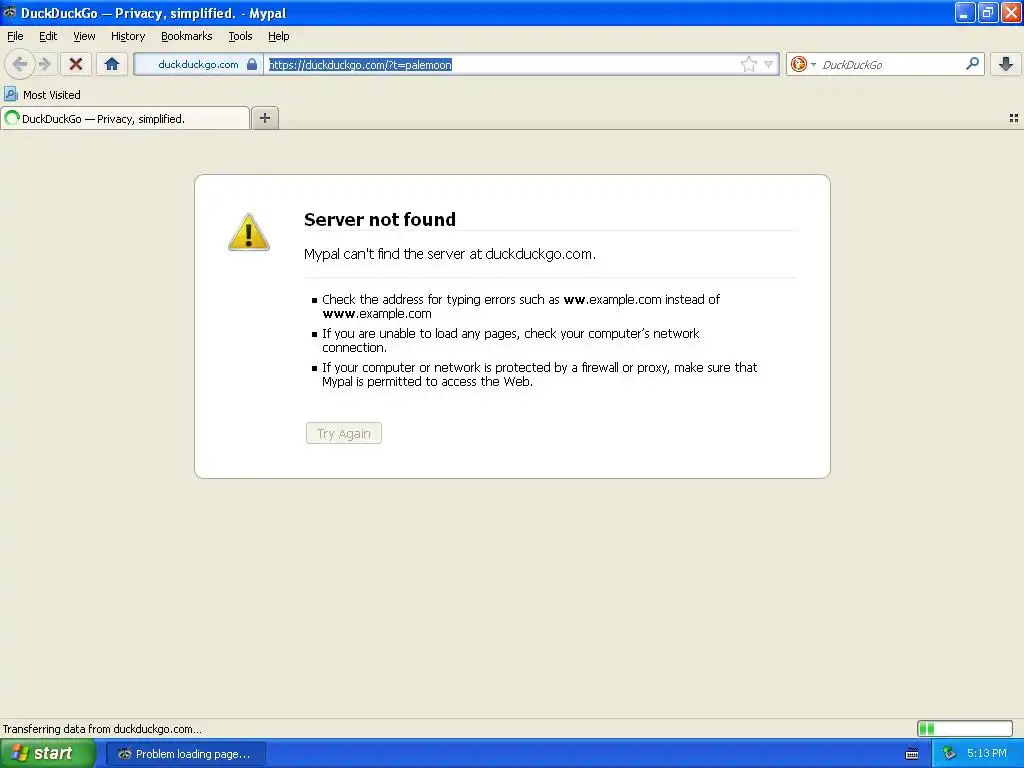
Task: Go forward with the Forward arrow button
Action: [44, 64]
